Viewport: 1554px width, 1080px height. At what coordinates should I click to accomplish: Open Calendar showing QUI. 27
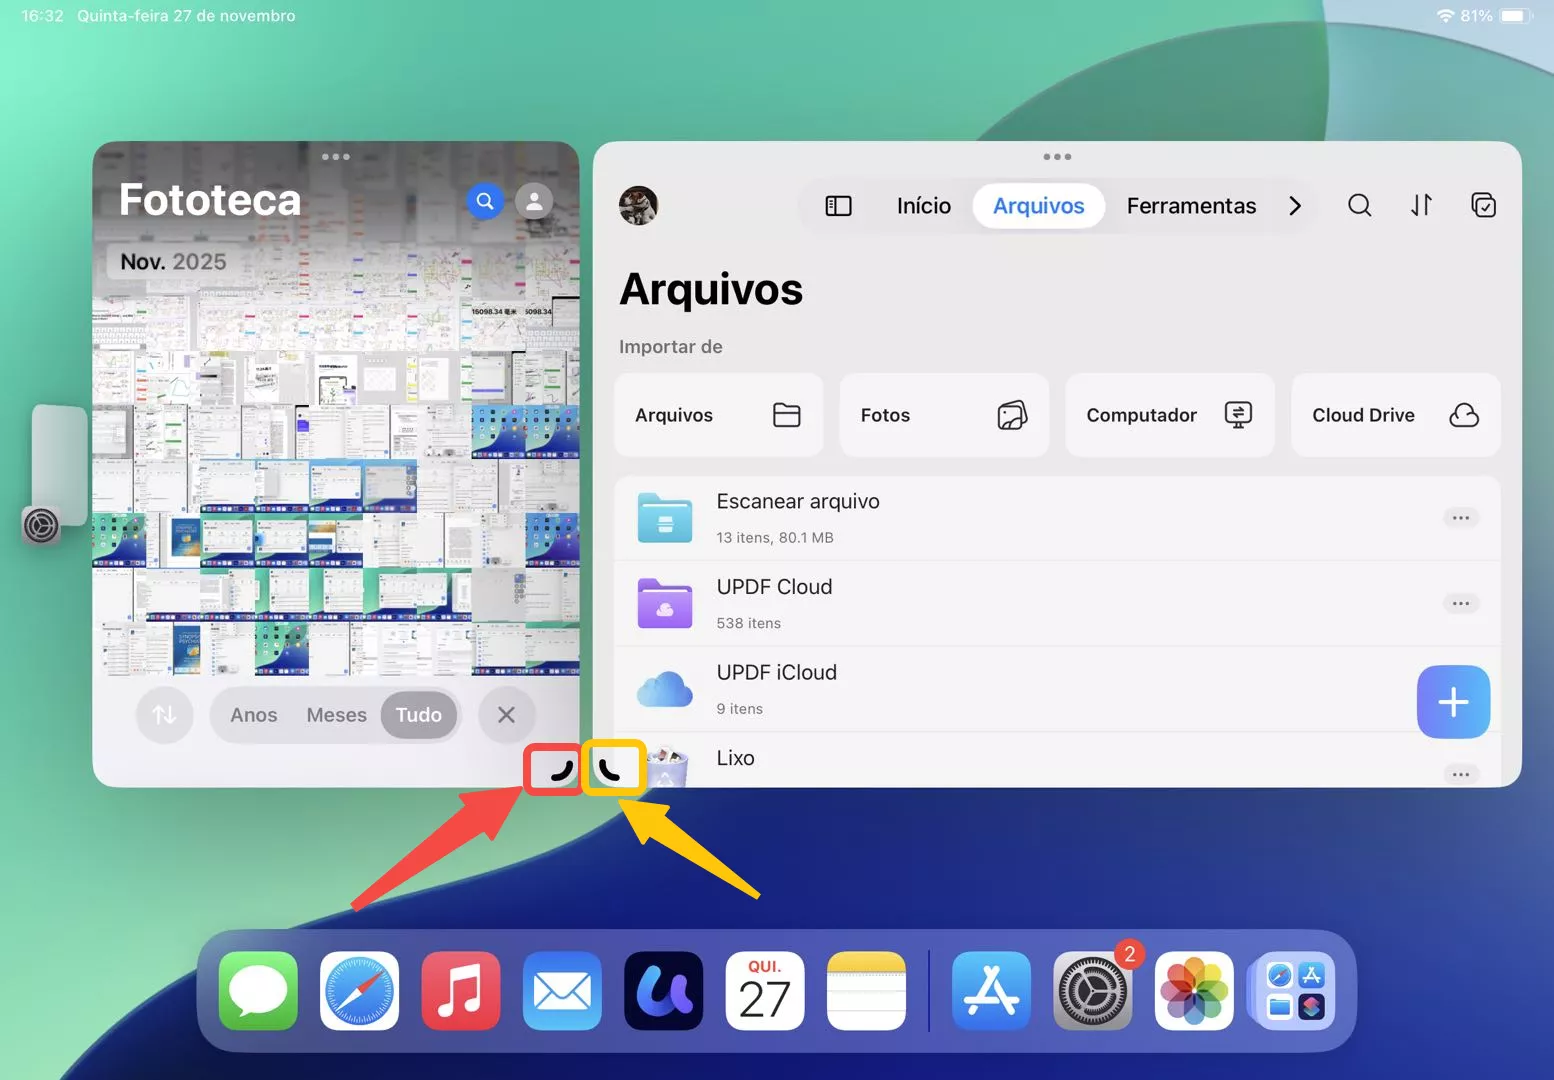(765, 991)
